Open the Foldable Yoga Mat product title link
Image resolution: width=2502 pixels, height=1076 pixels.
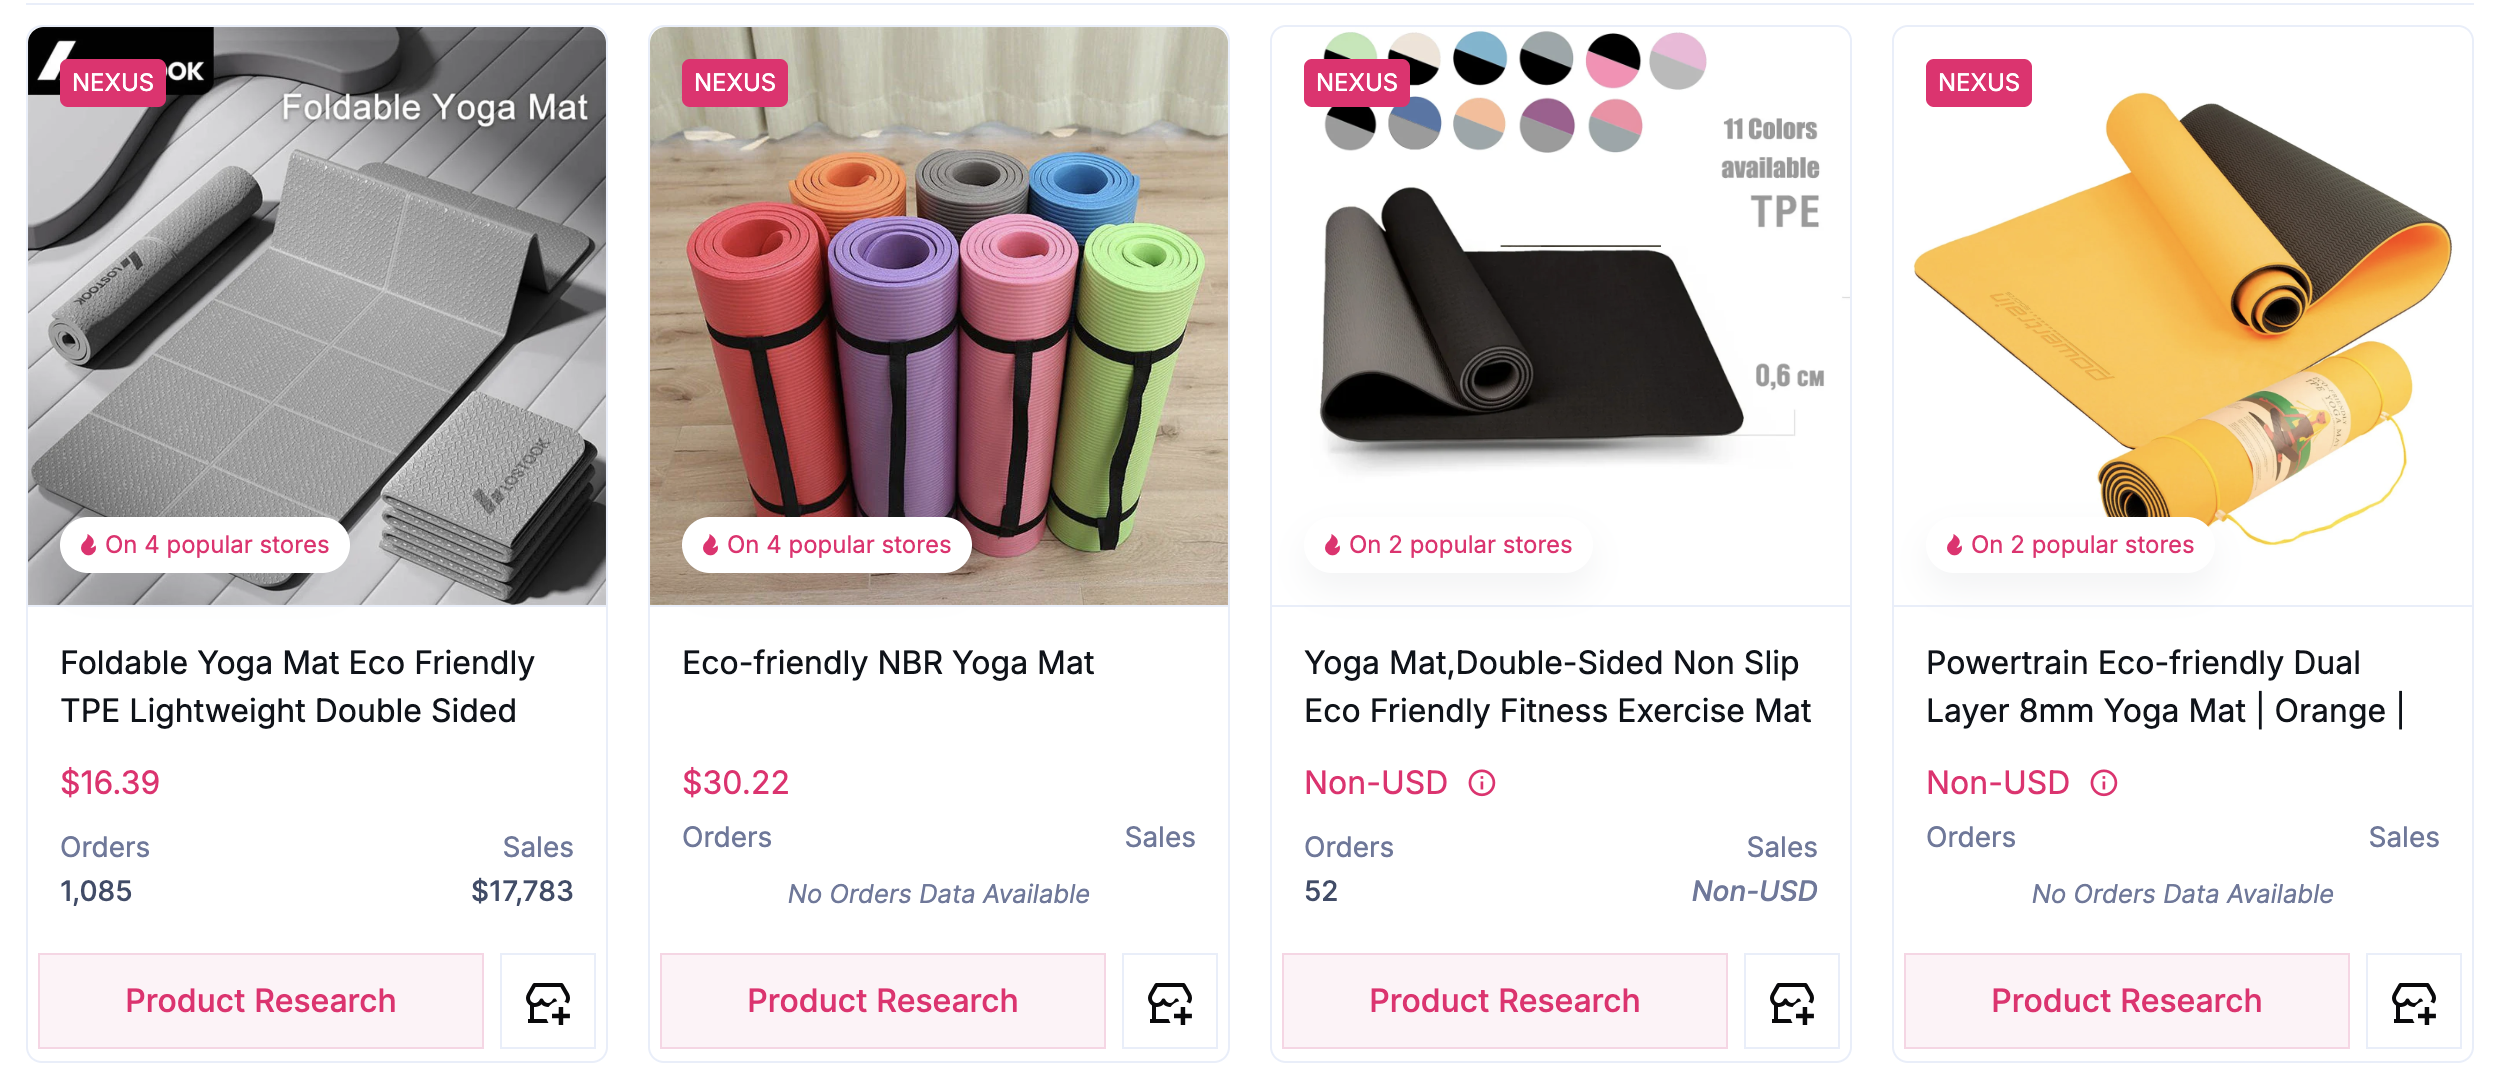click(297, 687)
